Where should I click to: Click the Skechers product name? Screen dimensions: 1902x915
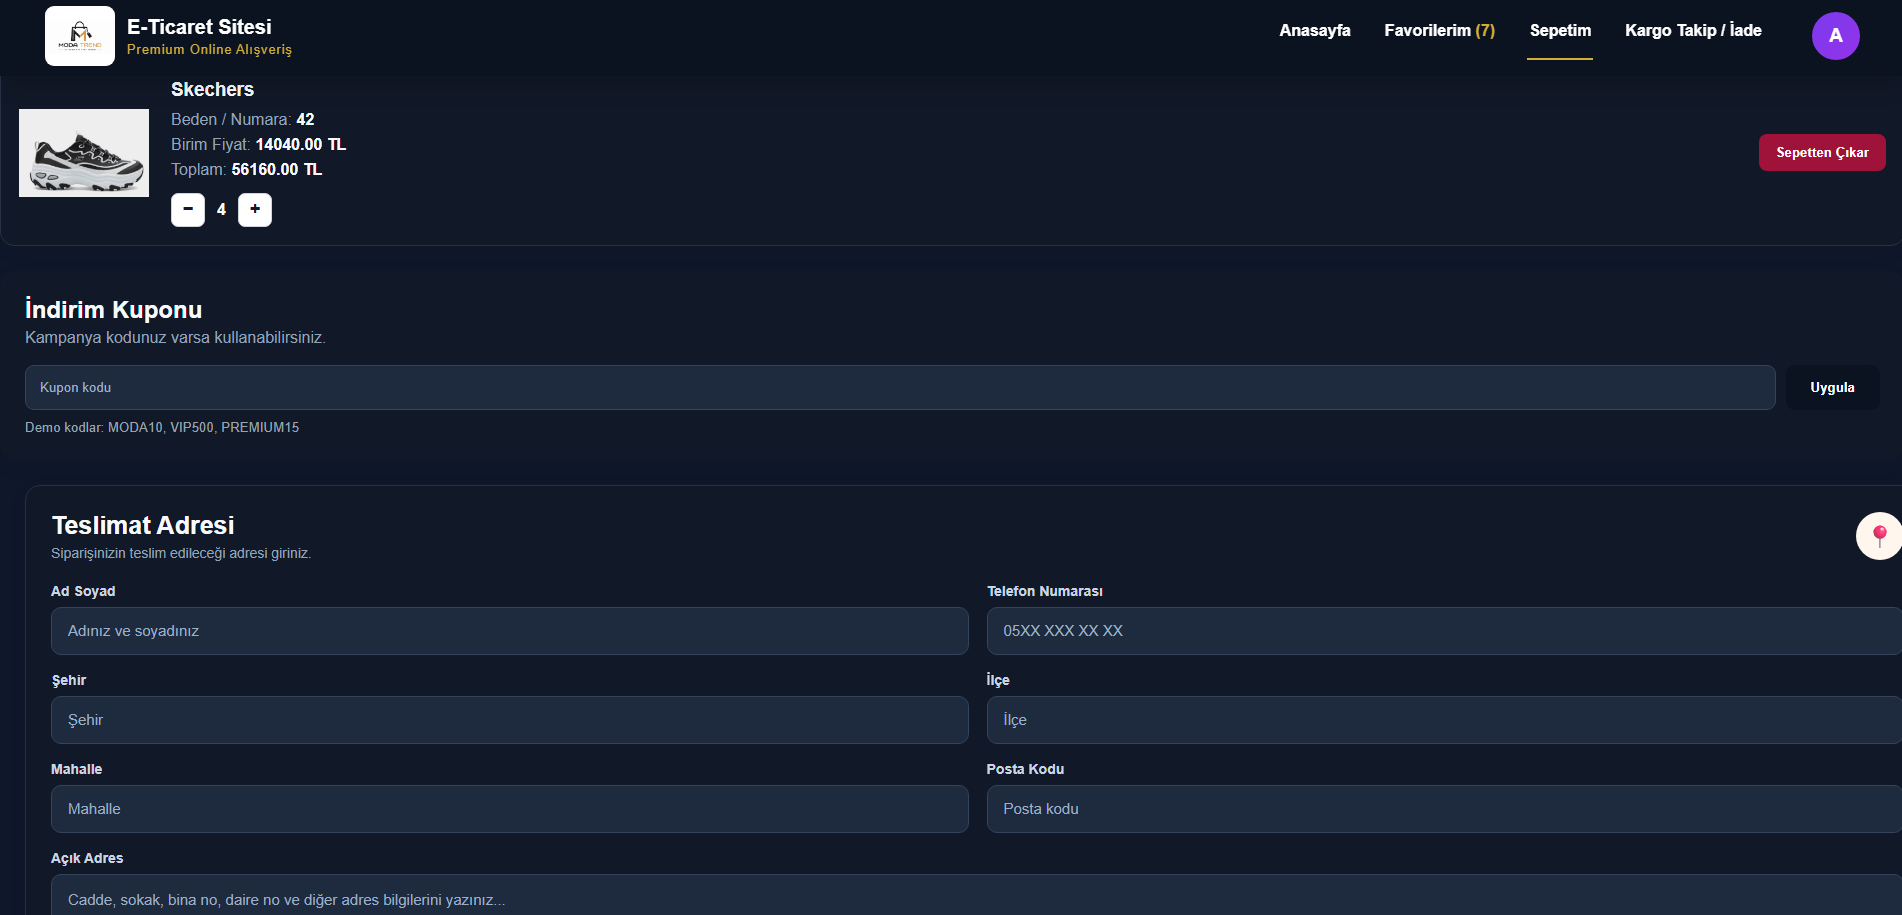tap(212, 89)
